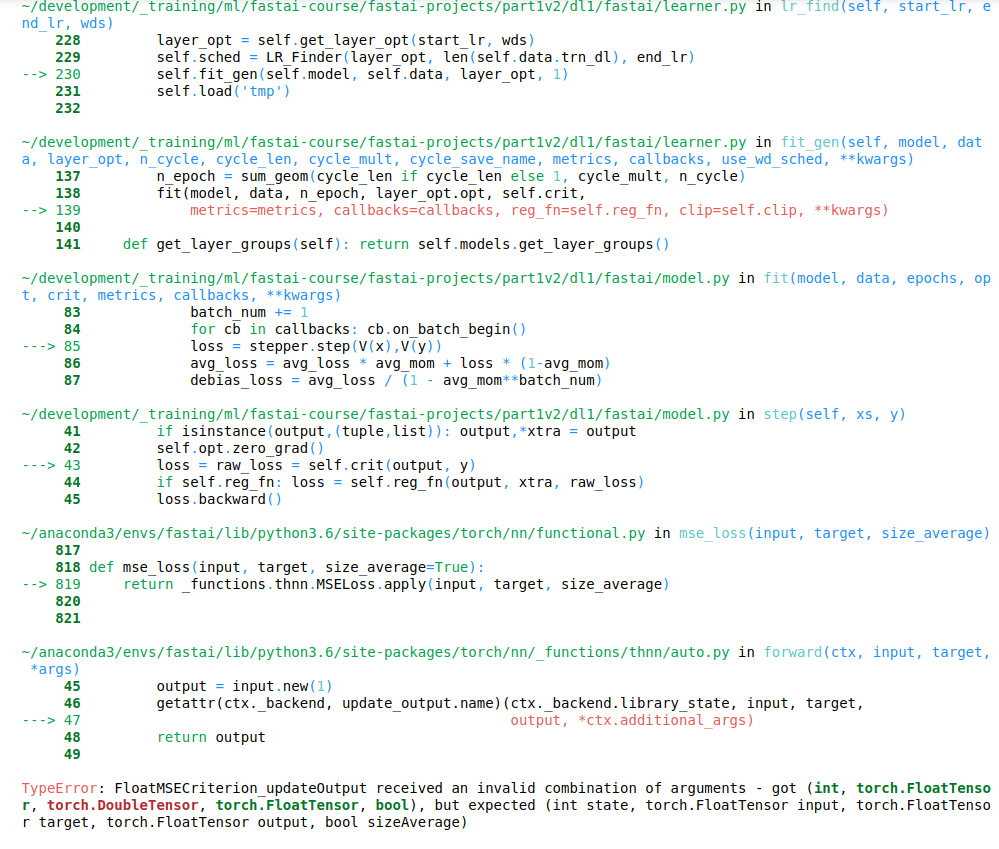Click the 'output = input.new(1)' line
The width and height of the screenshot is (999, 849).
point(245,687)
